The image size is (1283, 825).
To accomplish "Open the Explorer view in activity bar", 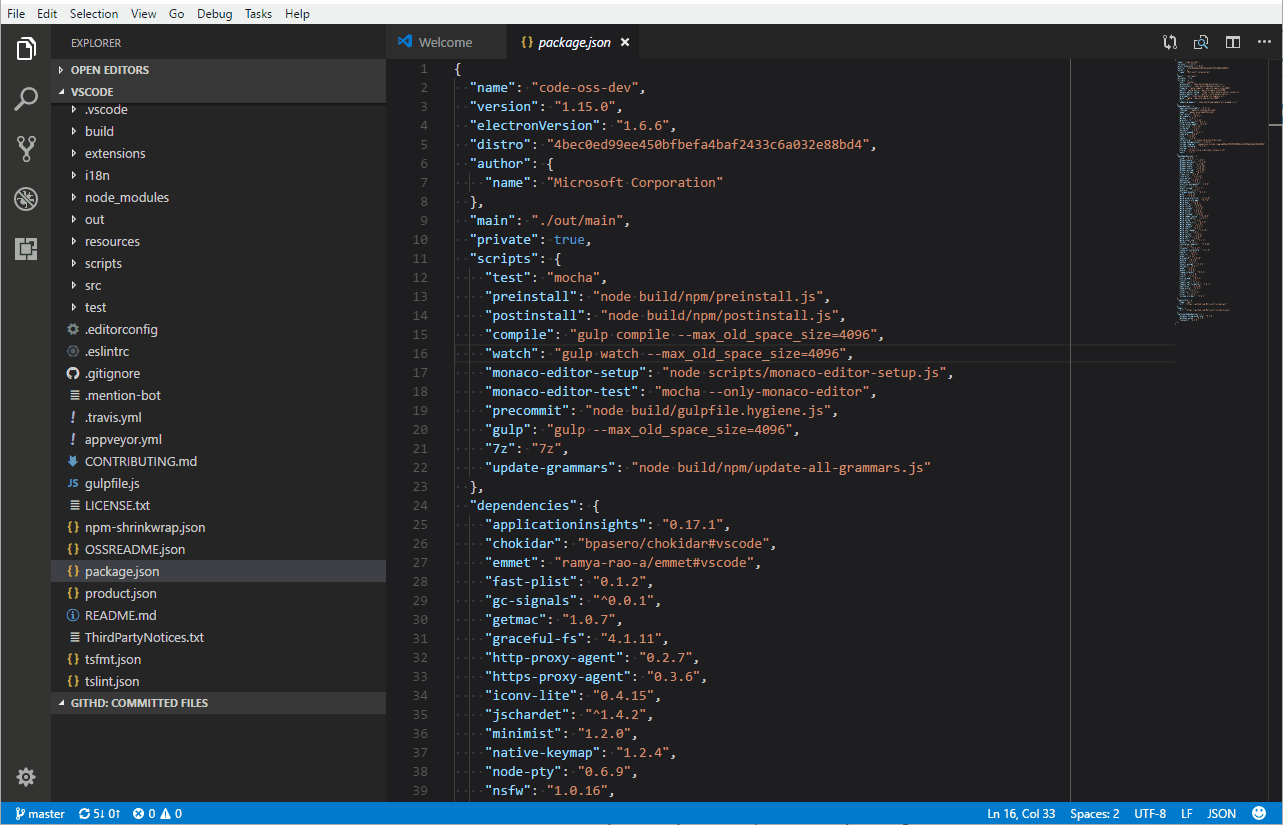I will coord(26,48).
